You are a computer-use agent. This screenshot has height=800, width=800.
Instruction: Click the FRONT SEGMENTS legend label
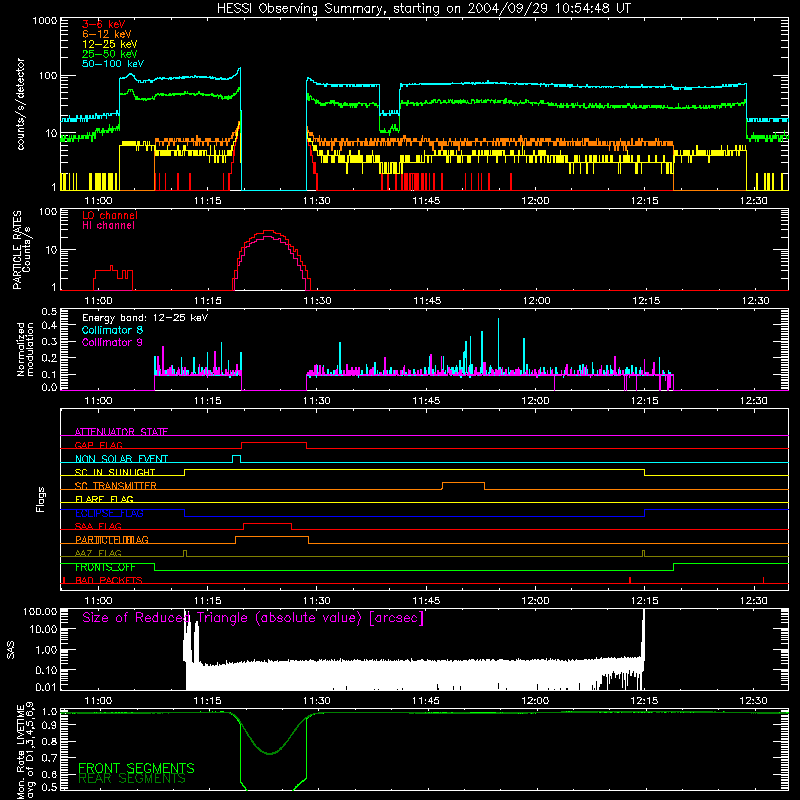tap(136, 768)
